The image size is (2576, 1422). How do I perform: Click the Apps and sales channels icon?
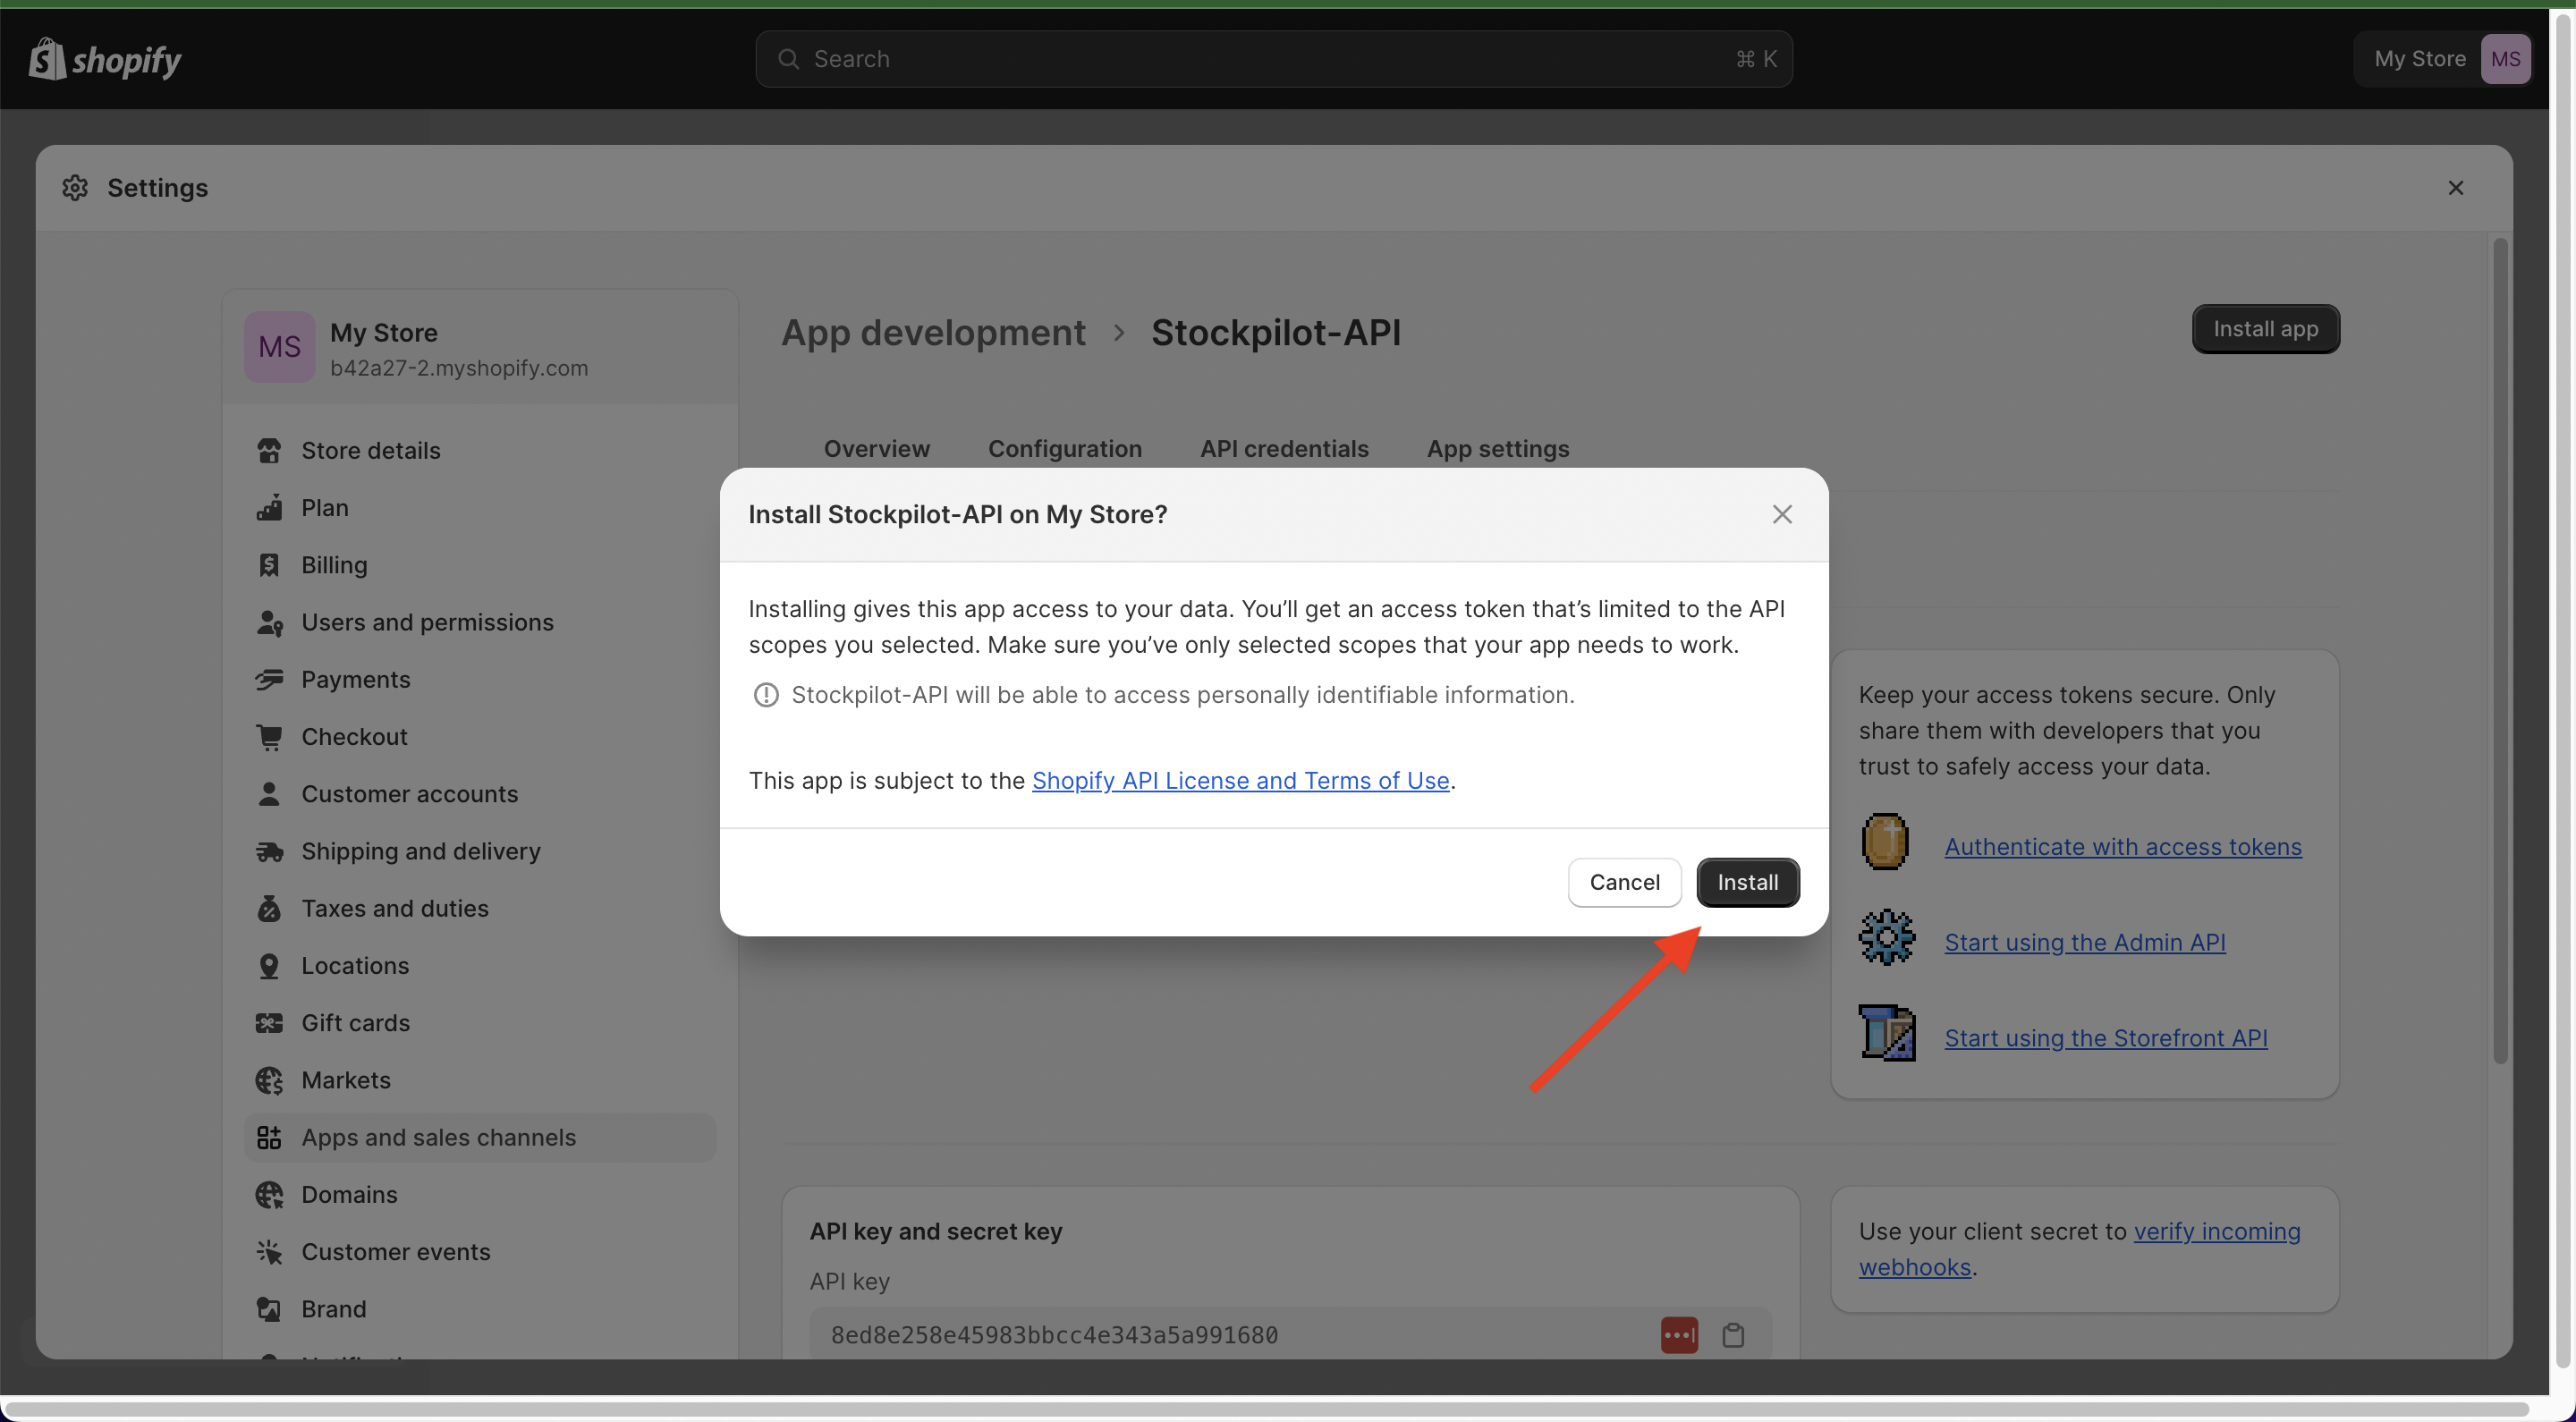(x=269, y=1137)
